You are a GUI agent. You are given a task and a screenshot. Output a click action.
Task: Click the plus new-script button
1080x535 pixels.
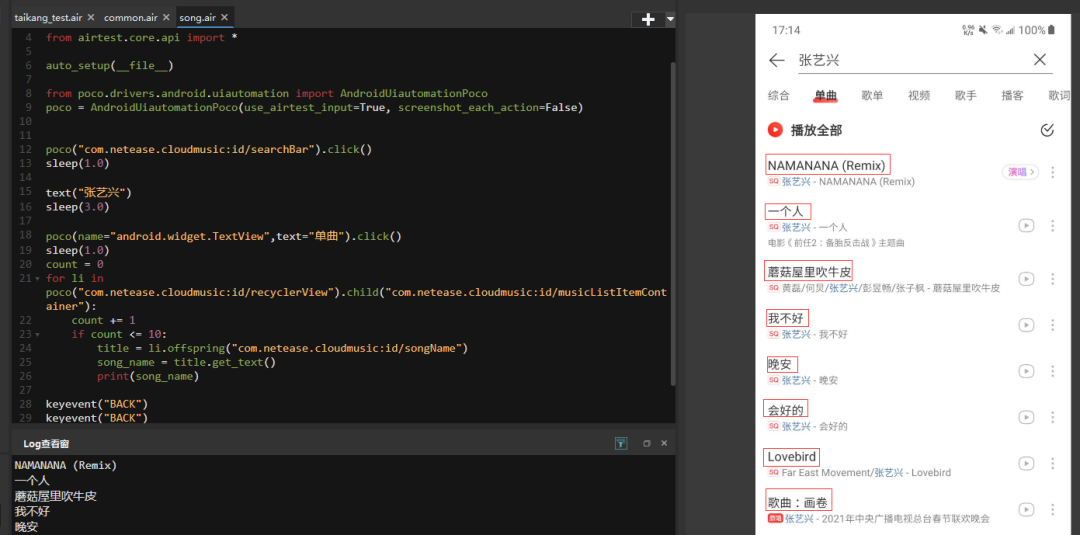(647, 20)
